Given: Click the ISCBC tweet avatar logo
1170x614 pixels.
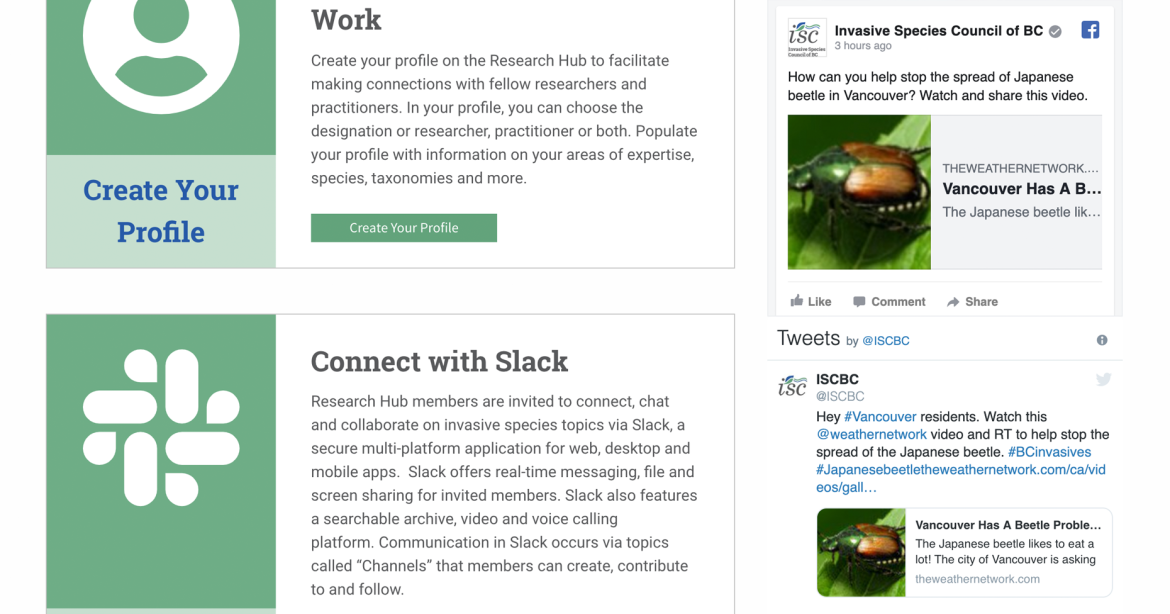Looking at the screenshot, I should point(792,386).
